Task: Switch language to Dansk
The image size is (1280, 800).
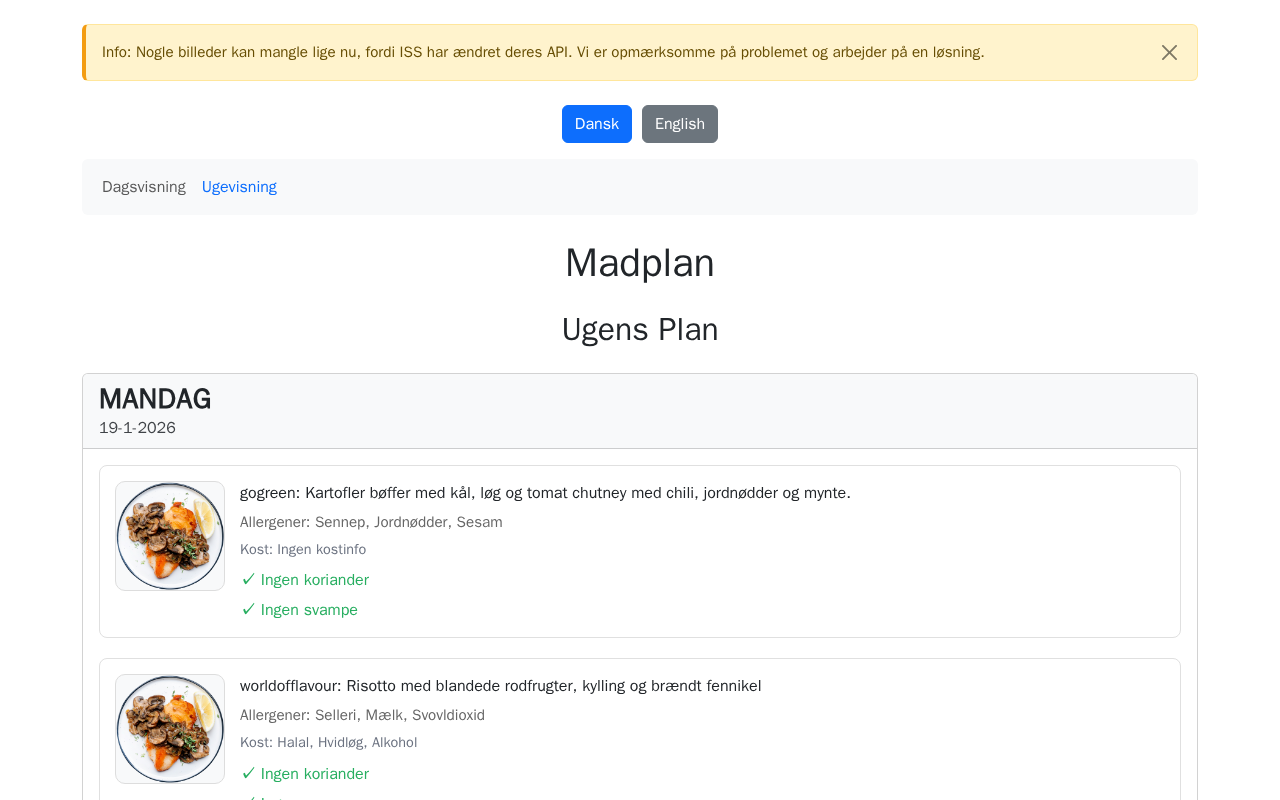Action: 597,124
